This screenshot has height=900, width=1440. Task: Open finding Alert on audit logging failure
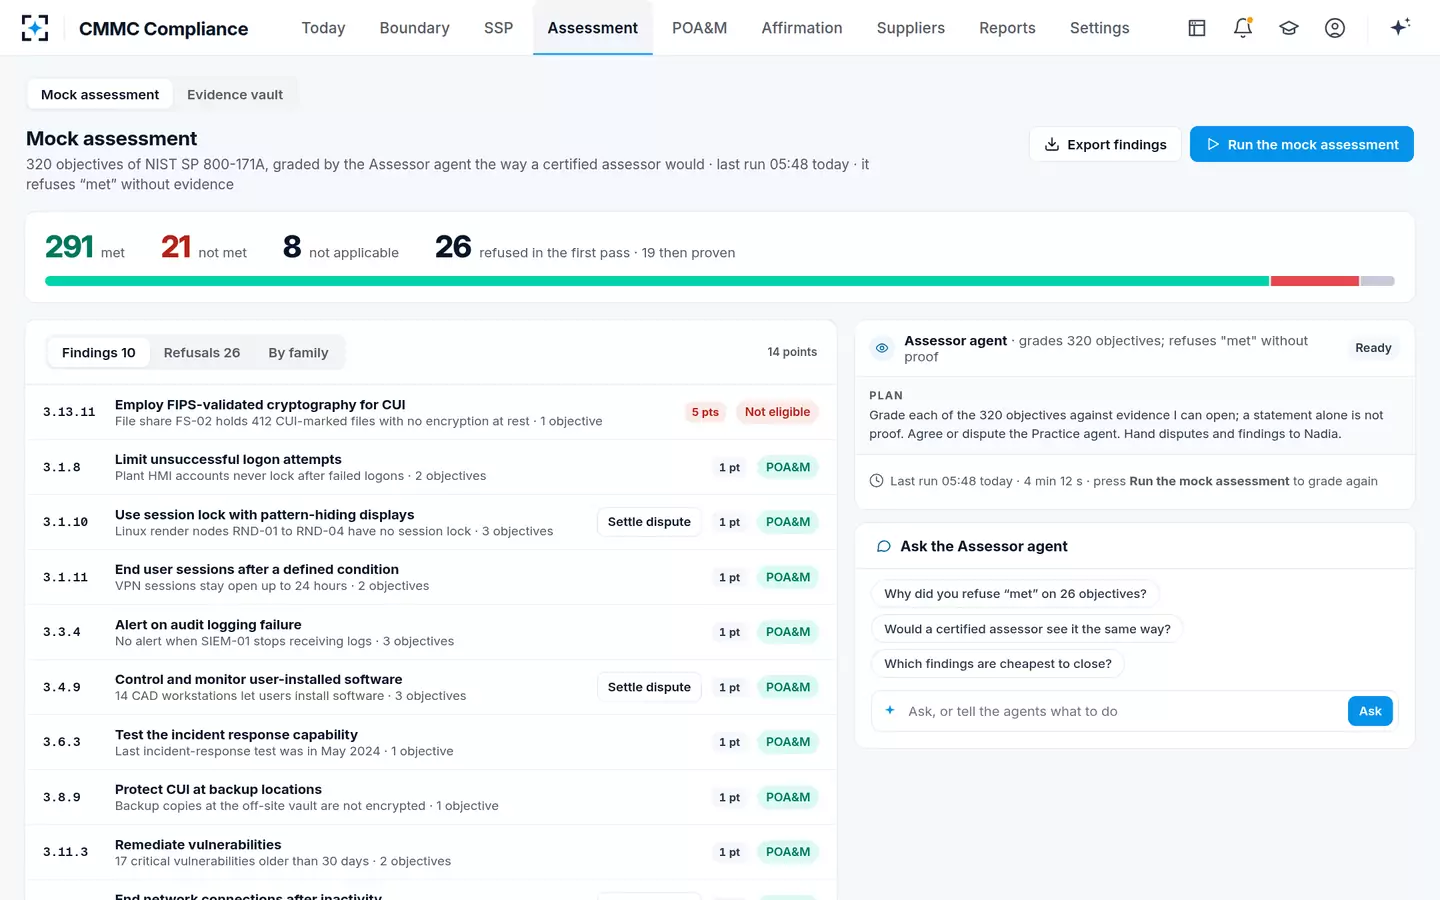click(431, 632)
